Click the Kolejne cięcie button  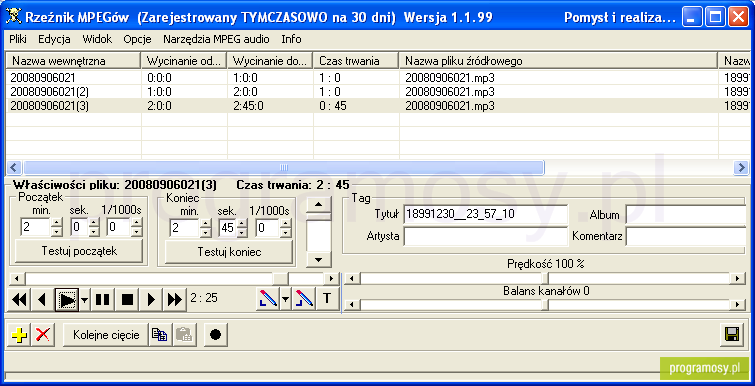tap(106, 335)
